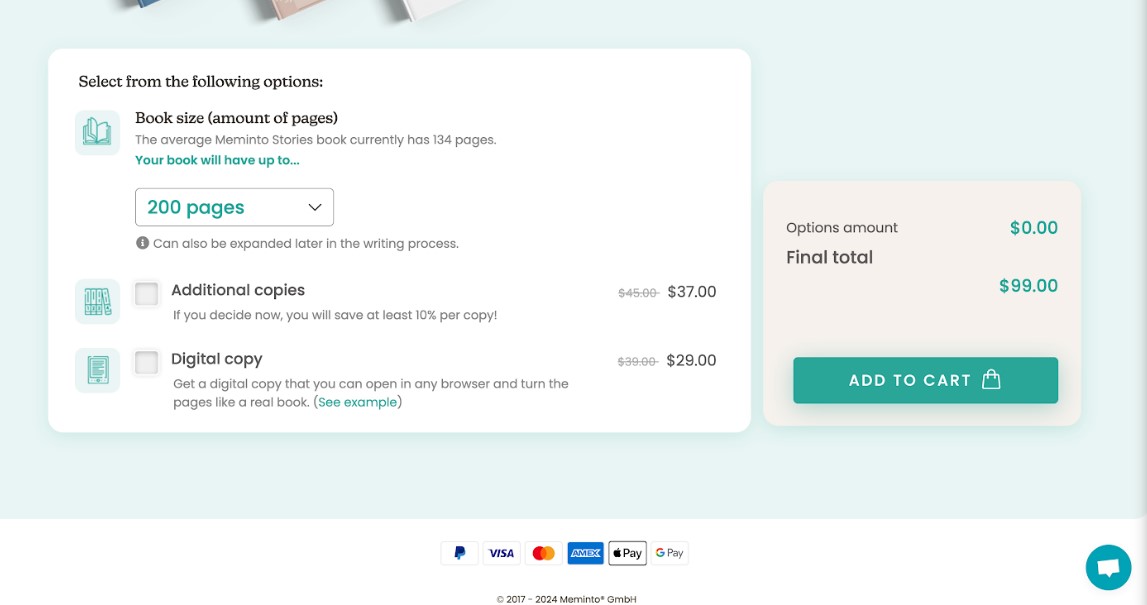Add the book to cart
The height and width of the screenshot is (605, 1147).
[925, 380]
